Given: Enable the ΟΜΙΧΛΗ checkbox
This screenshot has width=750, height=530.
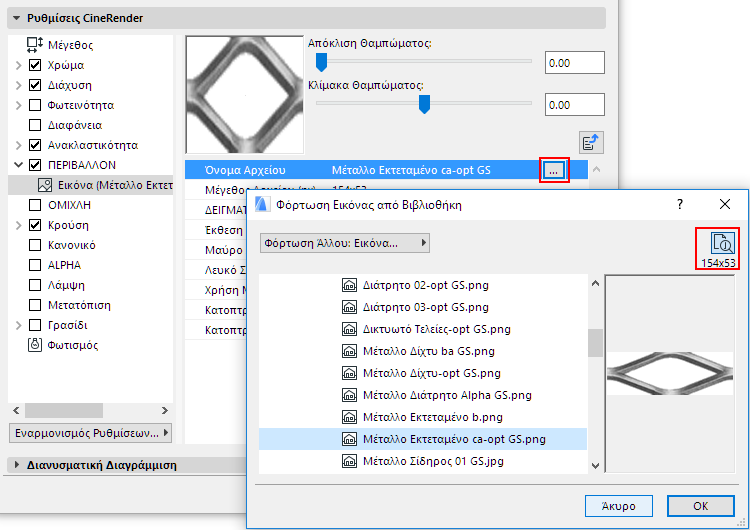Looking at the screenshot, I should (x=35, y=205).
